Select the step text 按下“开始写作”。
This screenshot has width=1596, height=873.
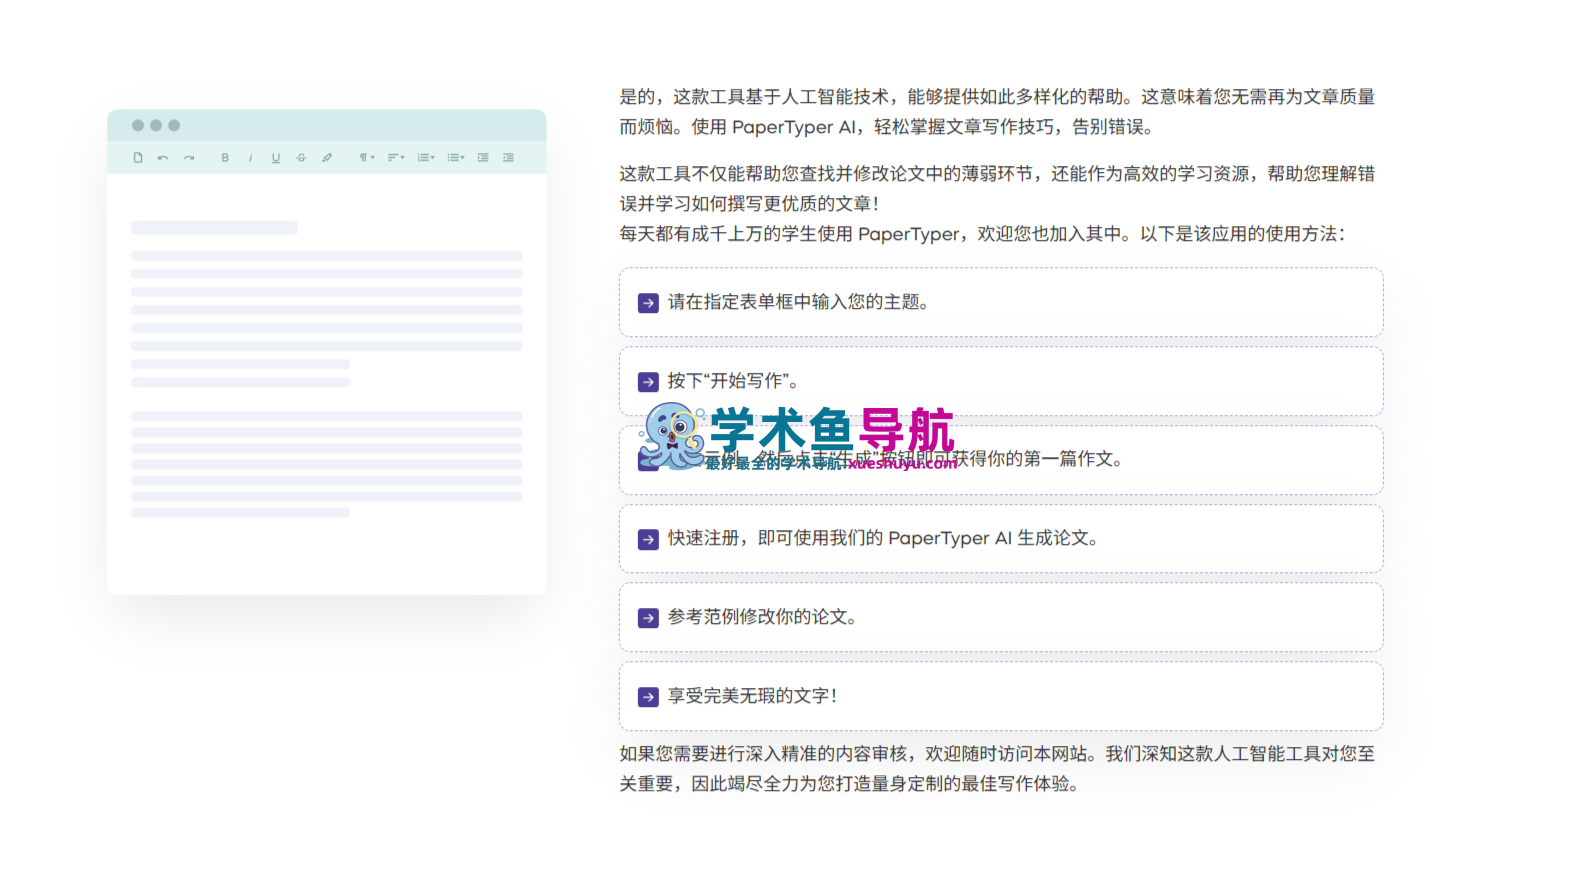(733, 381)
